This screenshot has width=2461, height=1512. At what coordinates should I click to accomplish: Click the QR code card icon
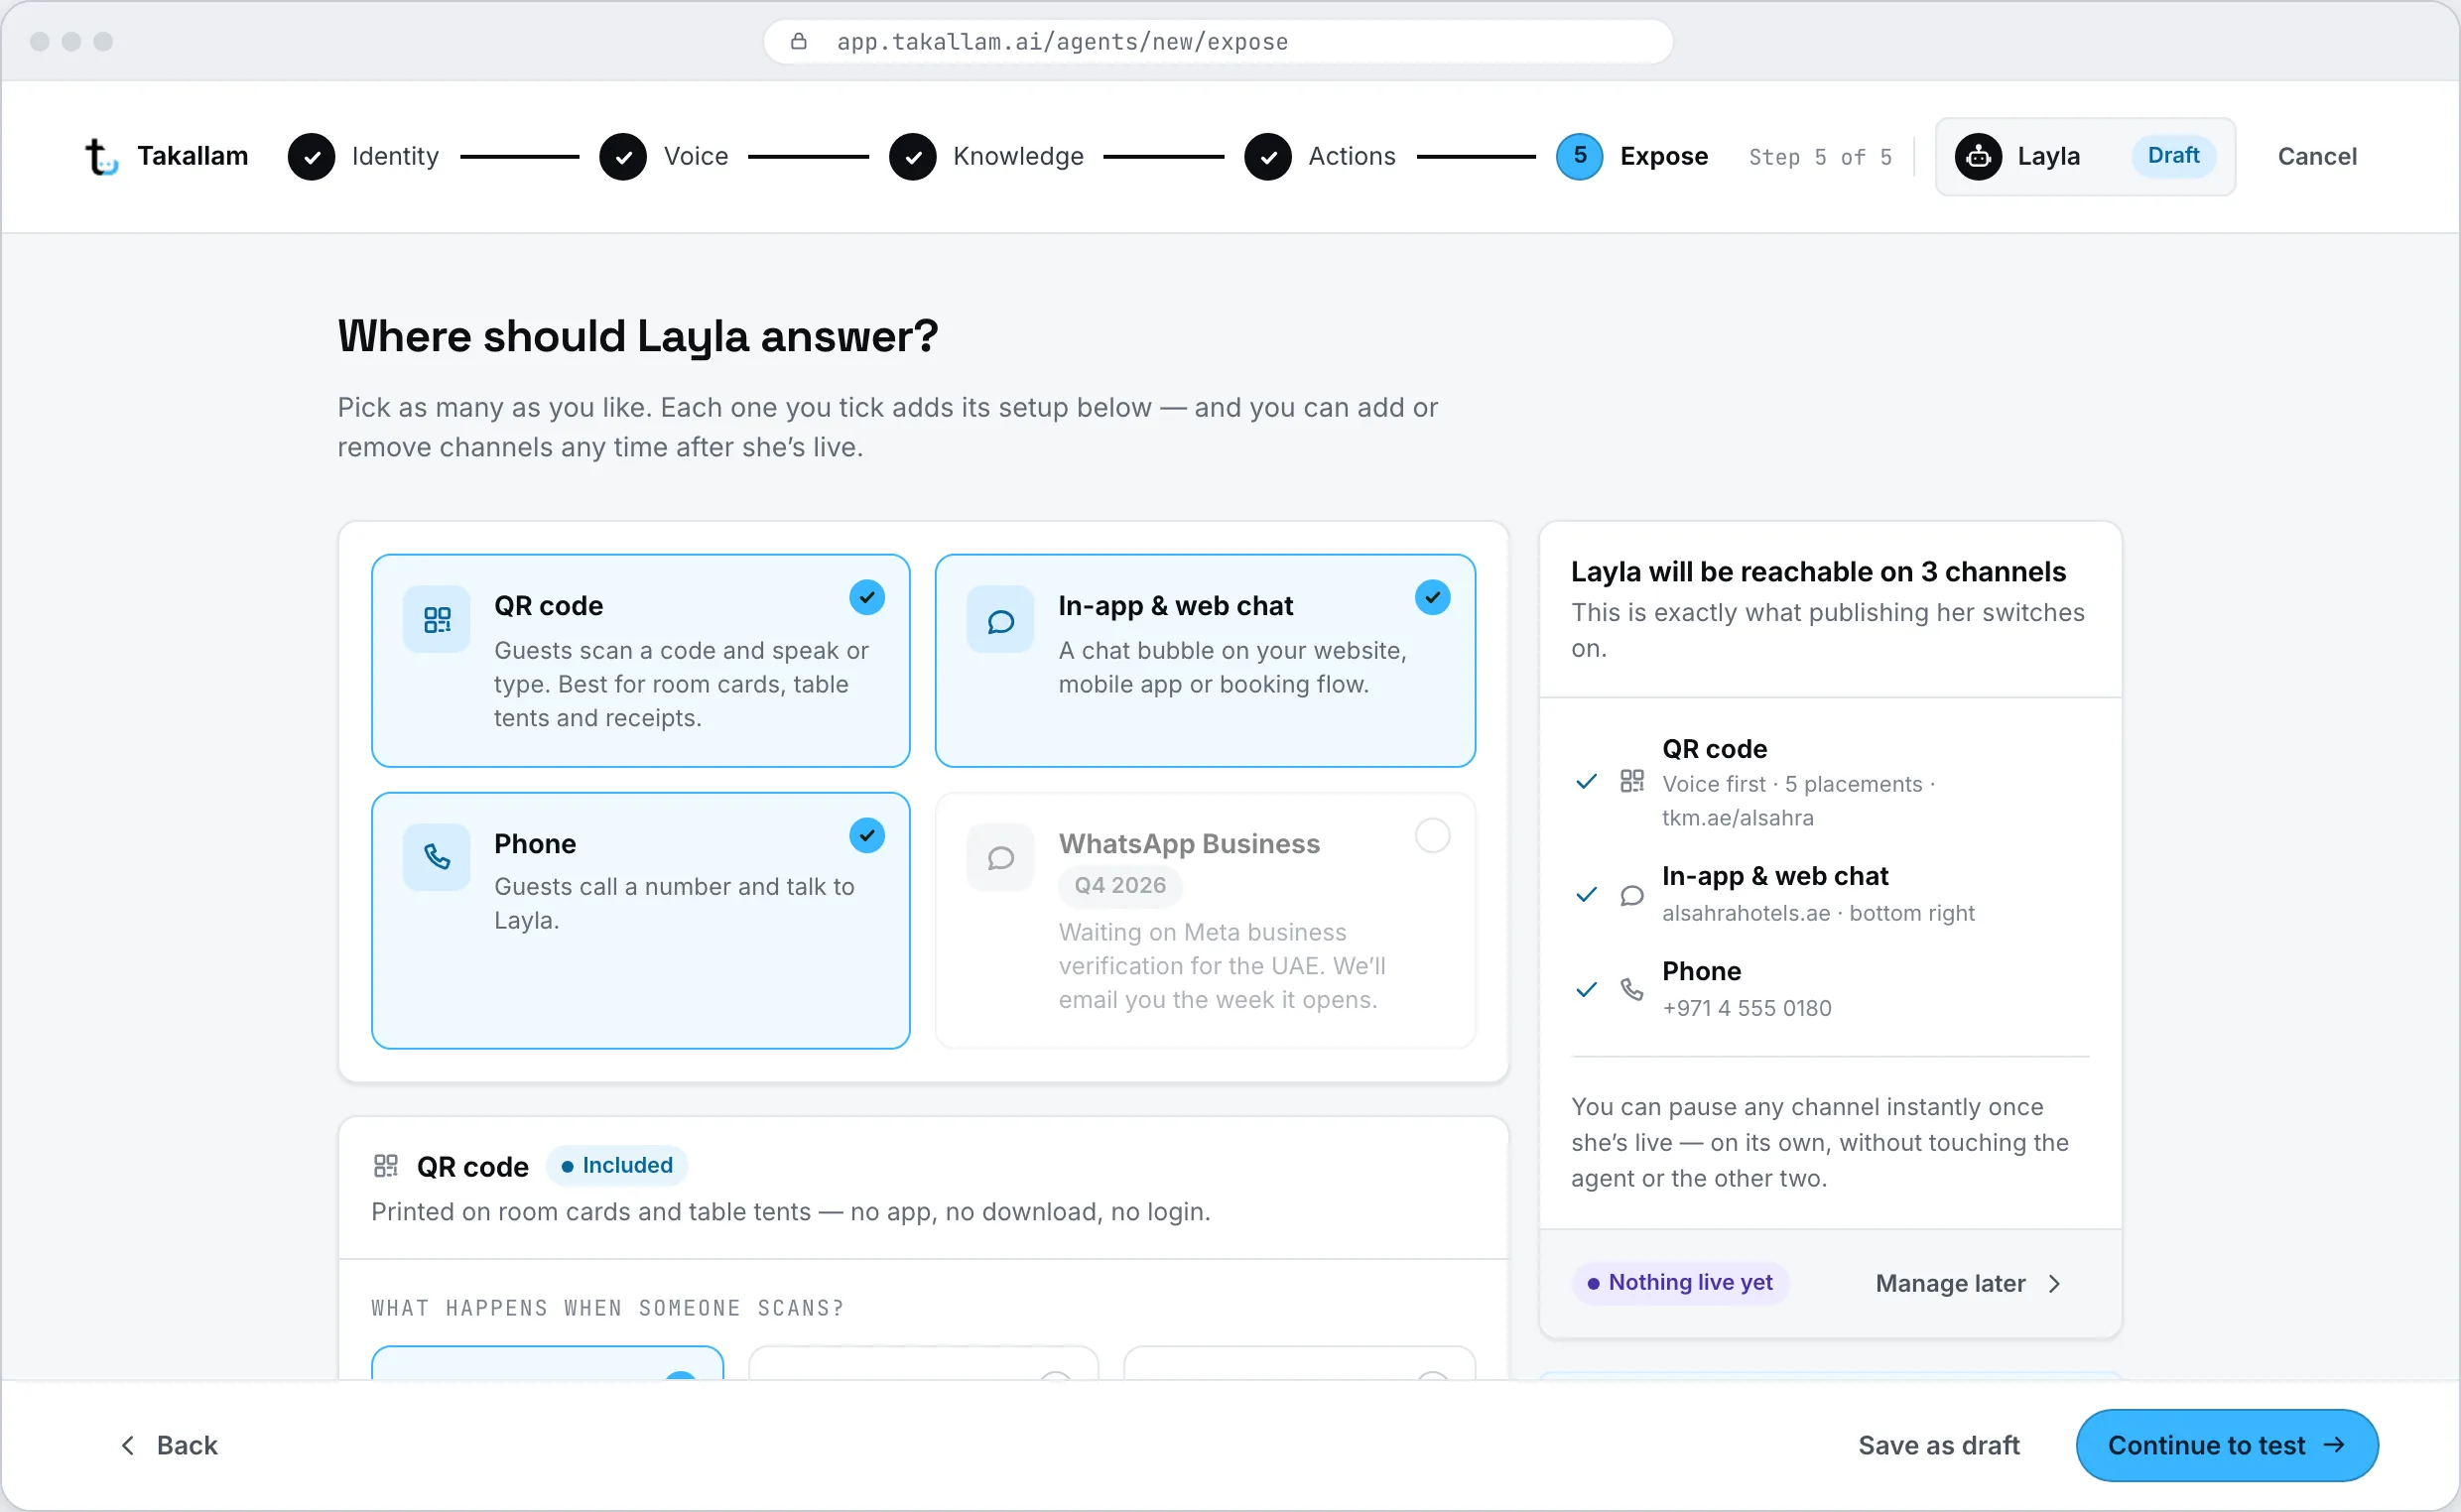(436, 620)
